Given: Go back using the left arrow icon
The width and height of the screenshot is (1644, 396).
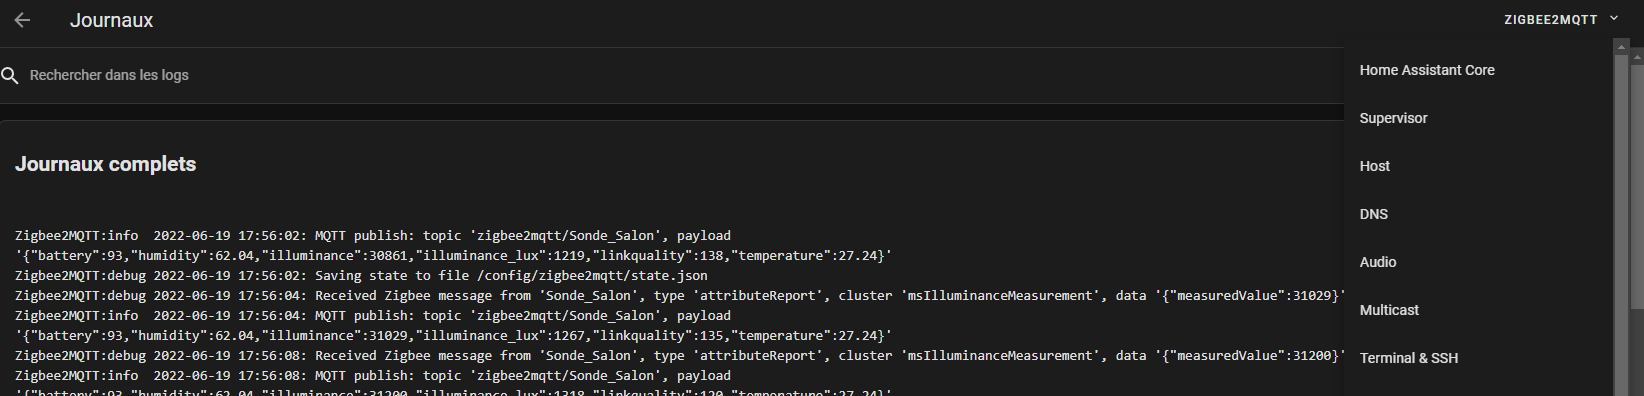Looking at the screenshot, I should 22,20.
